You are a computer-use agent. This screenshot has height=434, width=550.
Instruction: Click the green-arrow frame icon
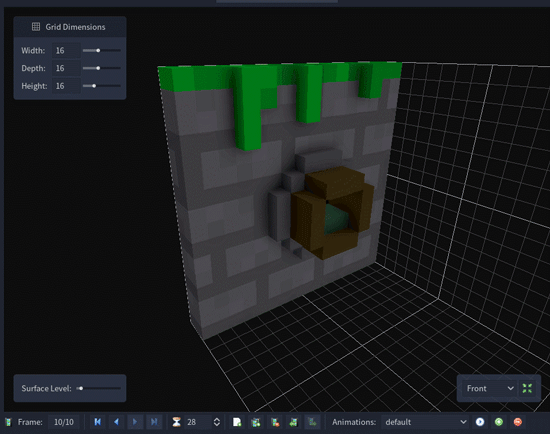(x=294, y=422)
